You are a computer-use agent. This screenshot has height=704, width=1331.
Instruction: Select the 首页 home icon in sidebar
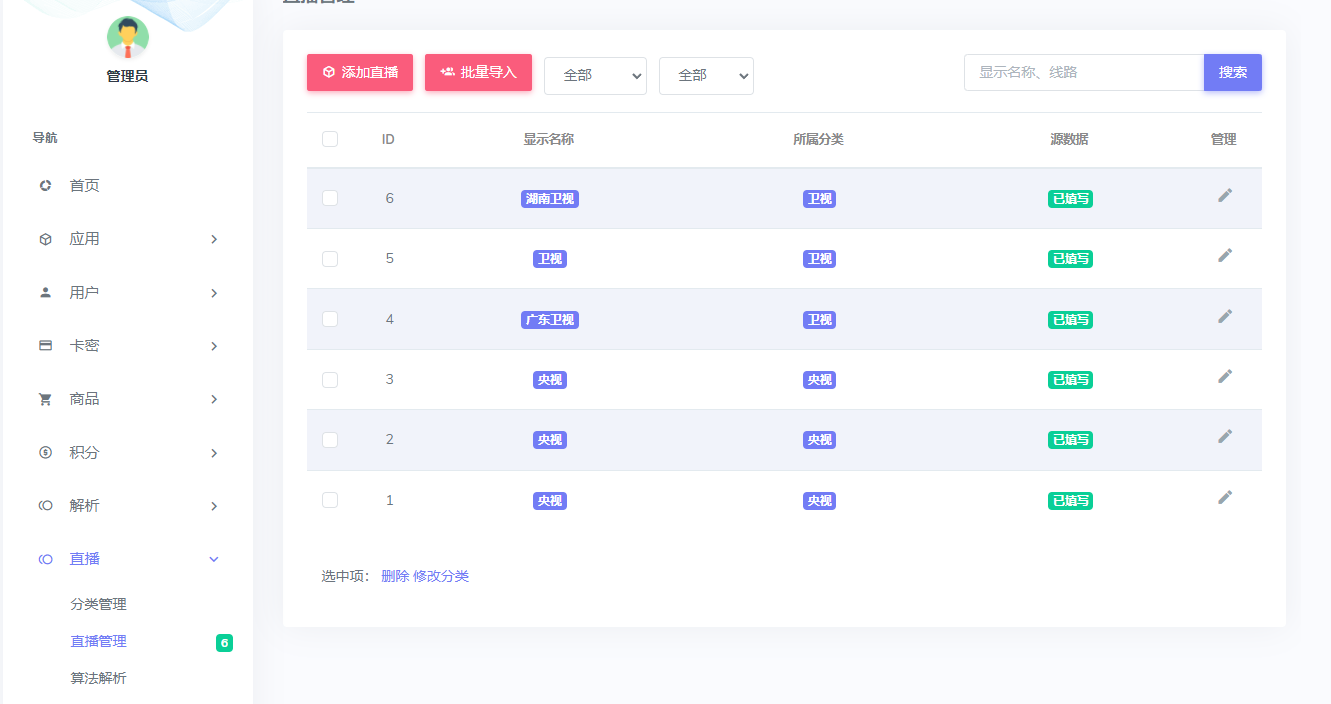44,185
